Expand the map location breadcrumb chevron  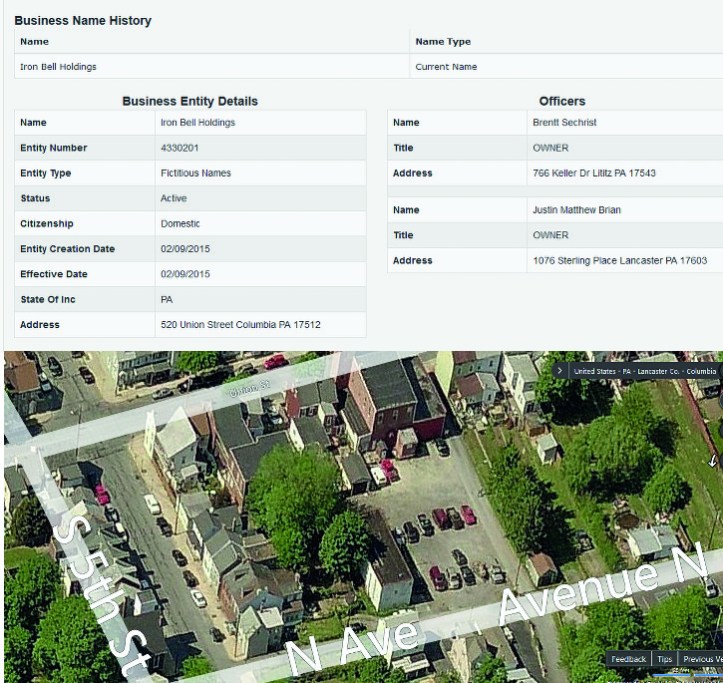click(561, 371)
